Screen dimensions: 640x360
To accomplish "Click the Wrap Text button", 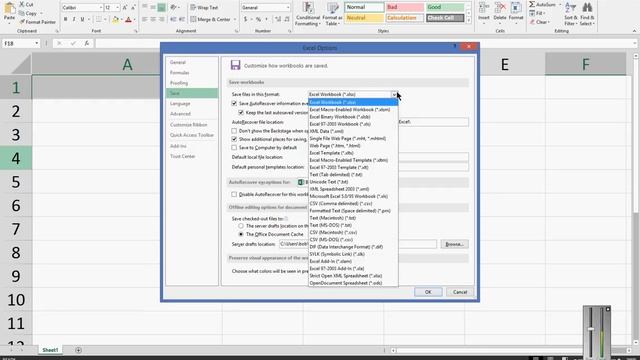I will coord(204,8).
